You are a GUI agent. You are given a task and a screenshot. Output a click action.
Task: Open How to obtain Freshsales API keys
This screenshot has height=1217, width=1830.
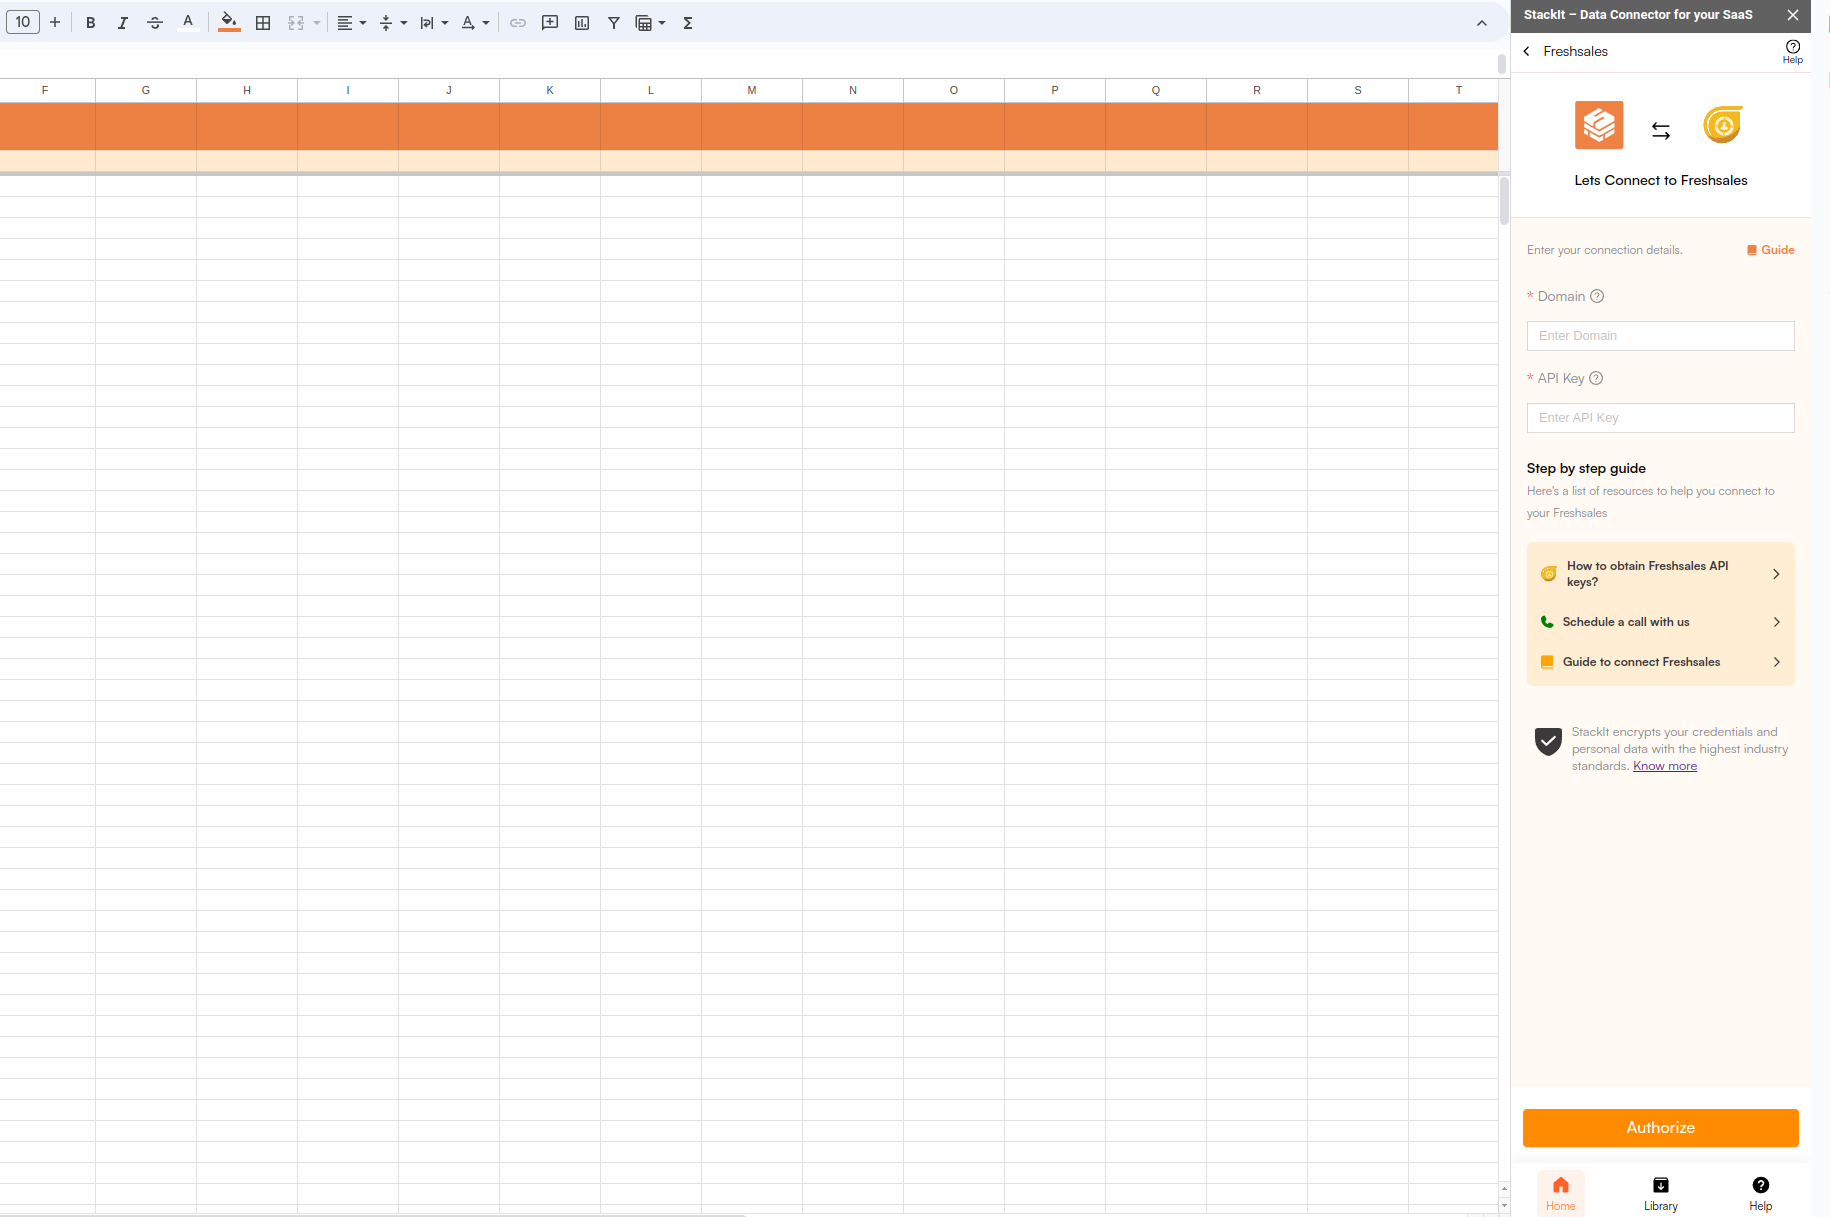1660,574
